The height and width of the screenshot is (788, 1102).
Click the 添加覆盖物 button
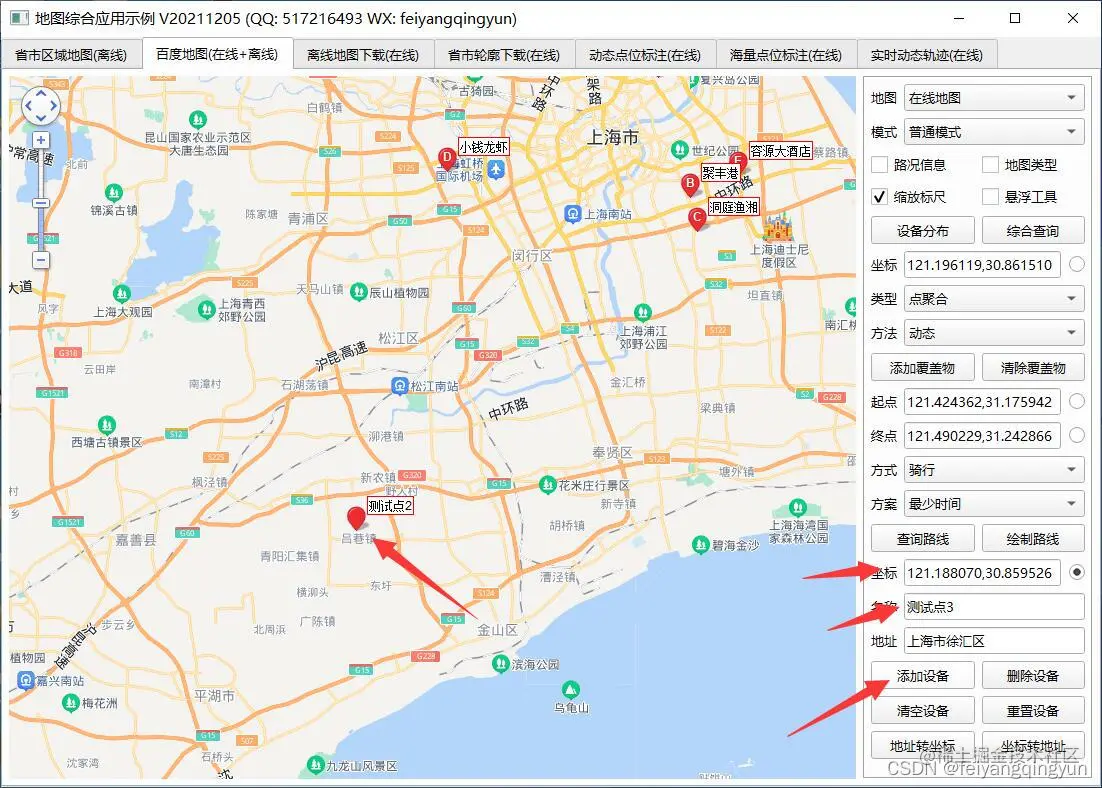tap(923, 368)
